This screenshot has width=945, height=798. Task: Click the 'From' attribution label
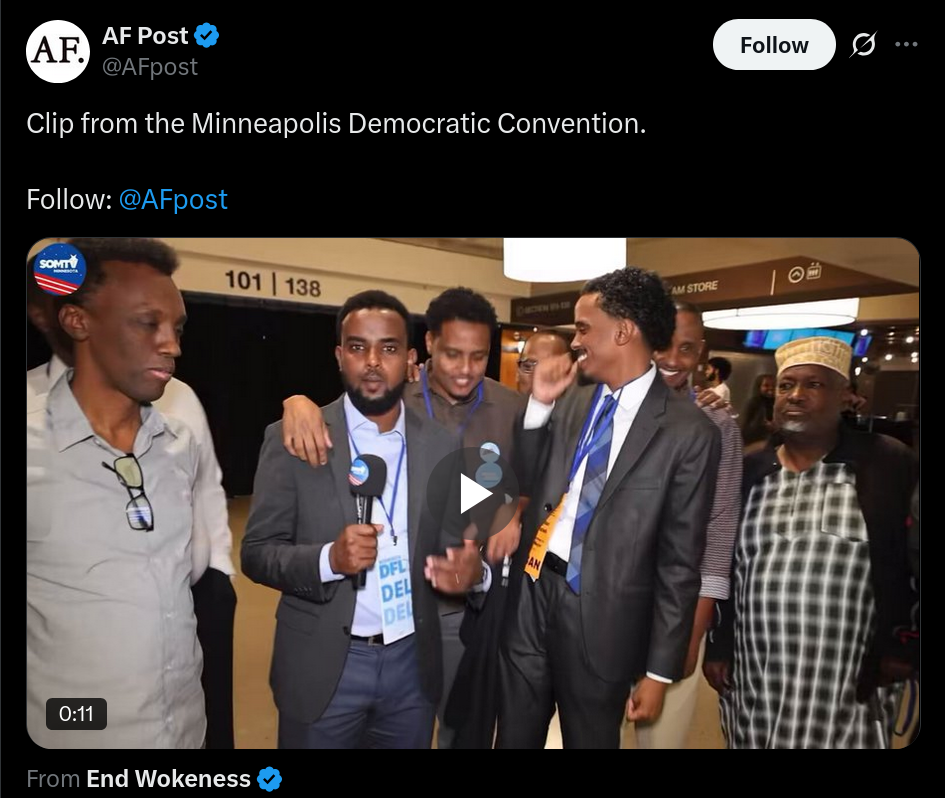tap(53, 779)
